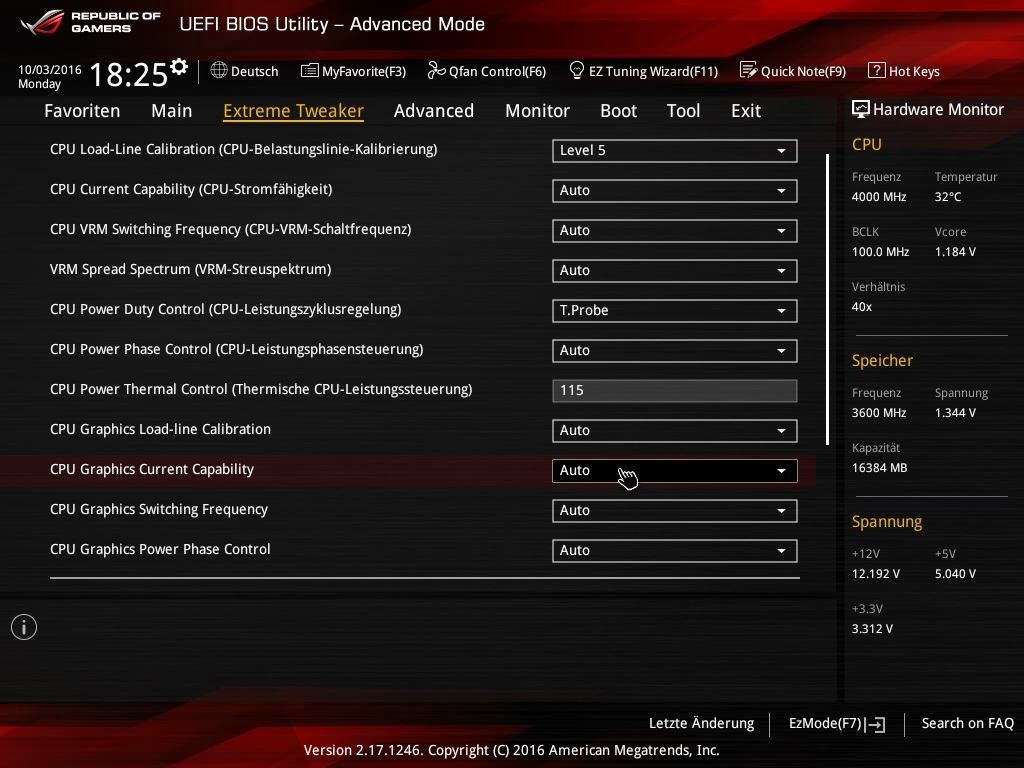Click the Quick Note notepad icon
Image resolution: width=1024 pixels, height=768 pixels.
pyautogui.click(x=748, y=70)
